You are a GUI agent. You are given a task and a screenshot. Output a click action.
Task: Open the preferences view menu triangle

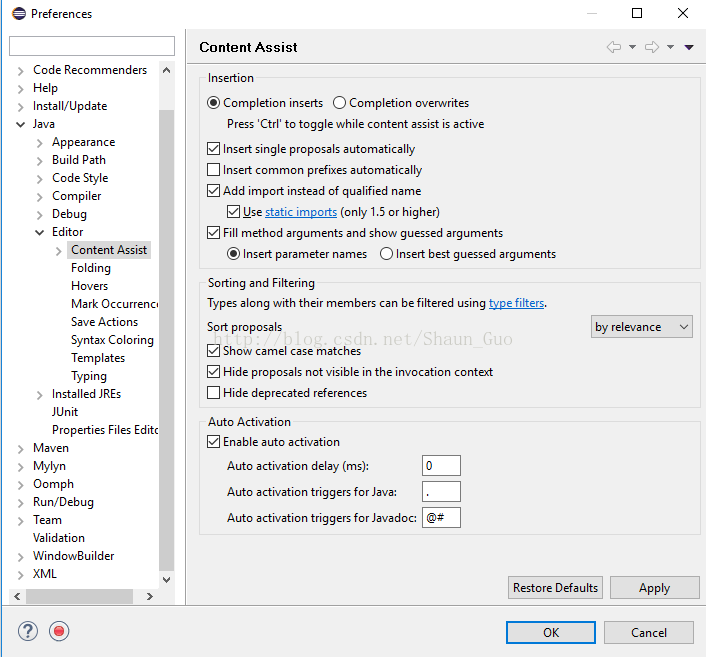point(689,47)
